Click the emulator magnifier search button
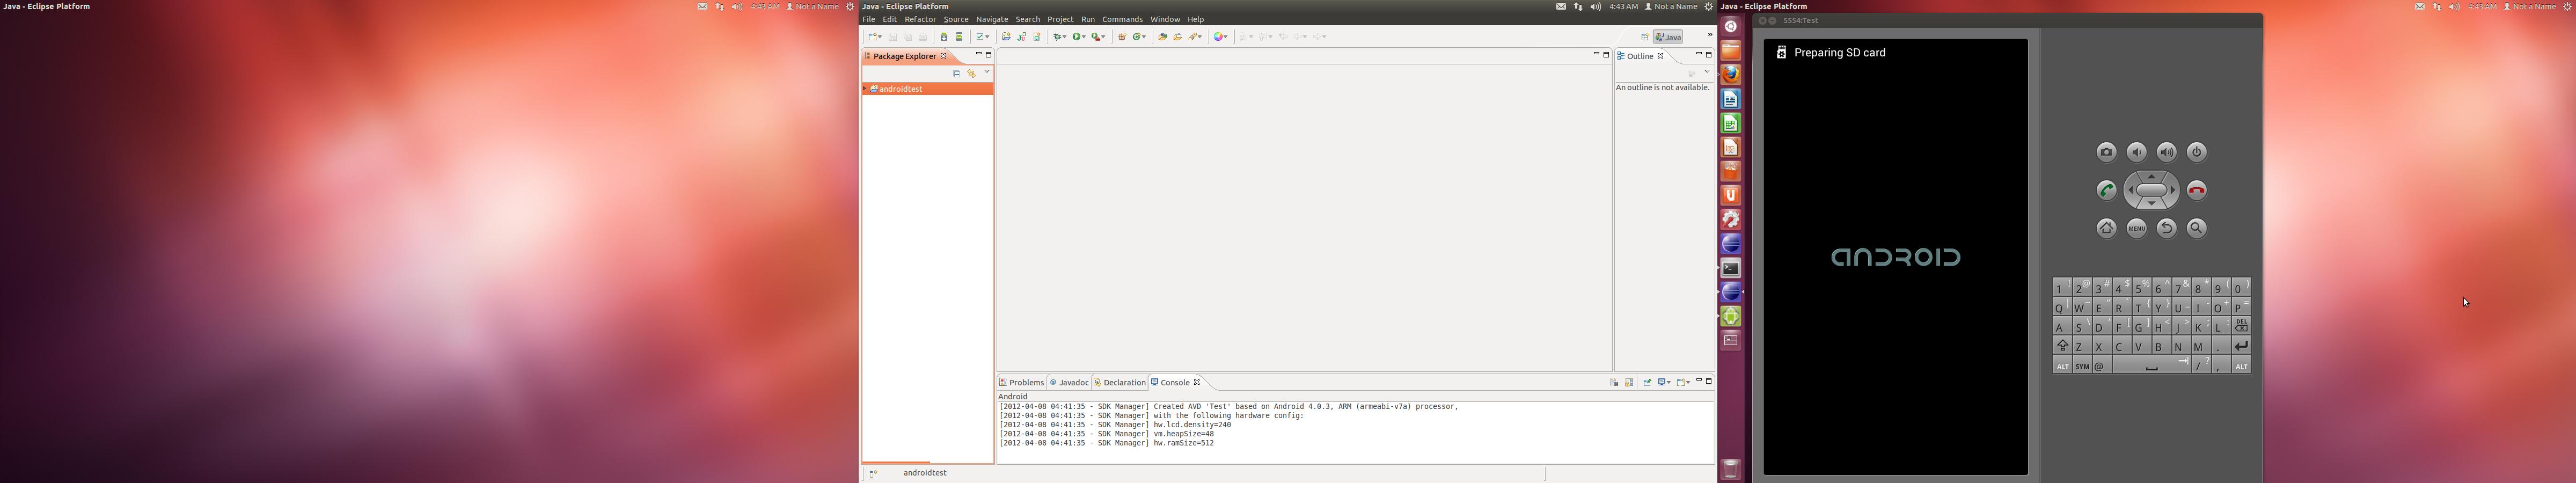This screenshot has height=483, width=2576. click(x=2196, y=228)
